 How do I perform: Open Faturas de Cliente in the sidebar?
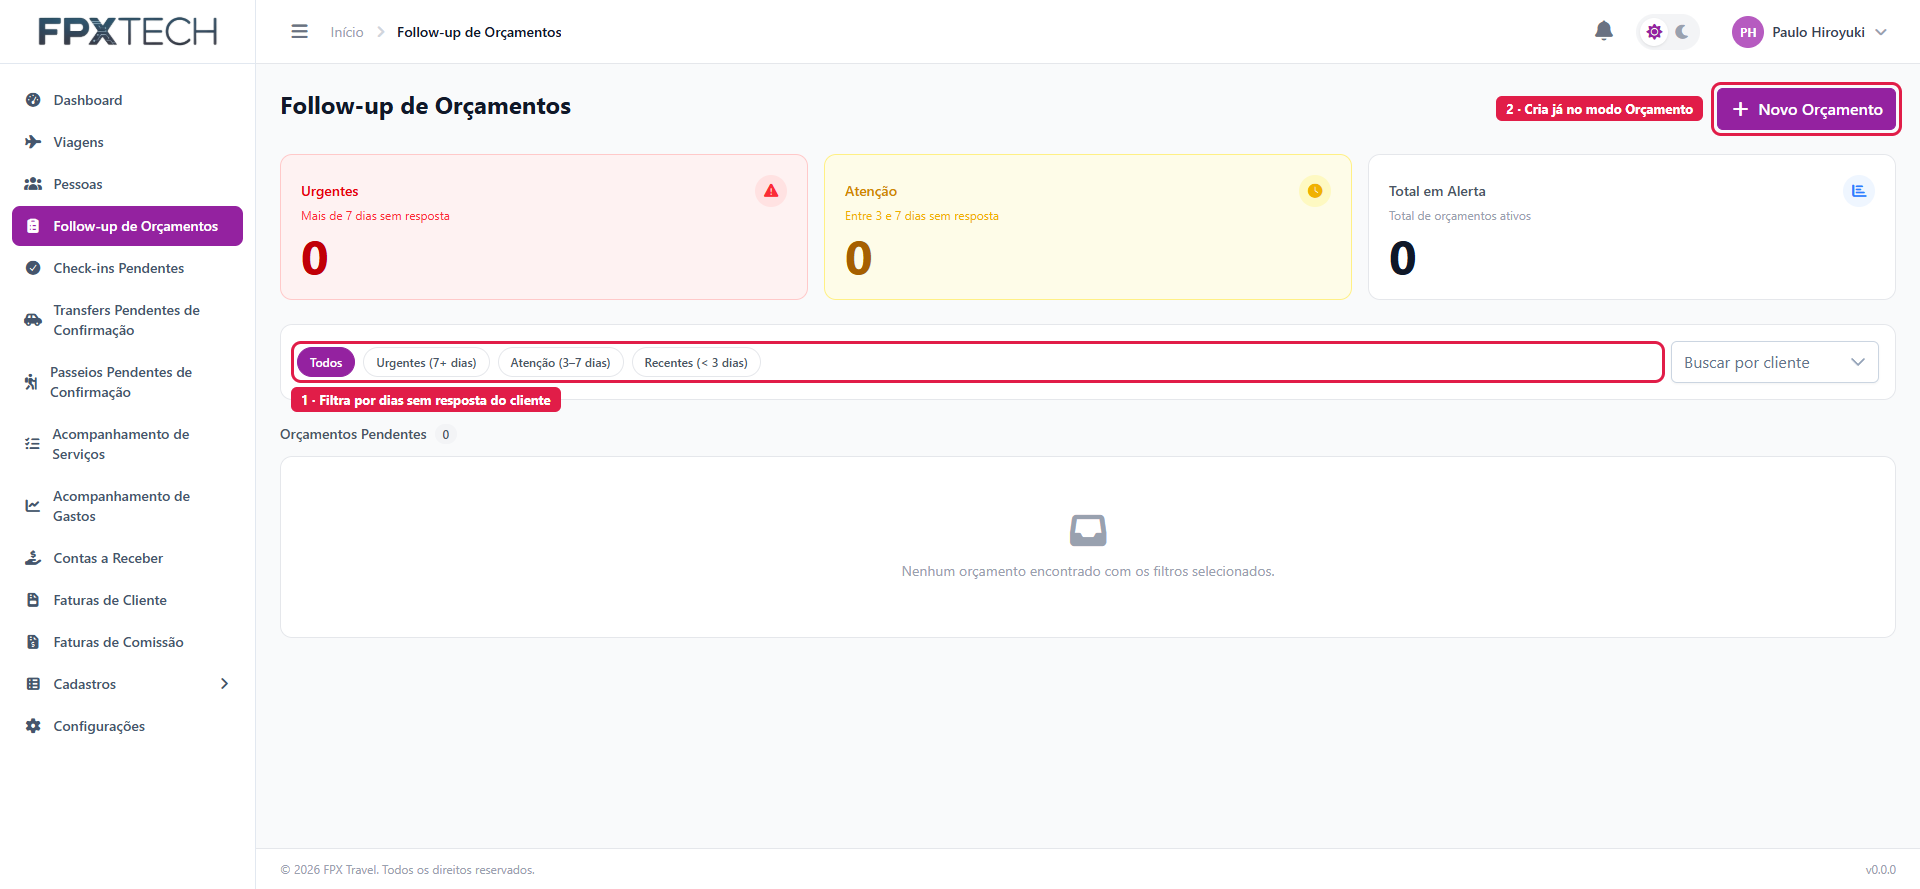point(127,600)
